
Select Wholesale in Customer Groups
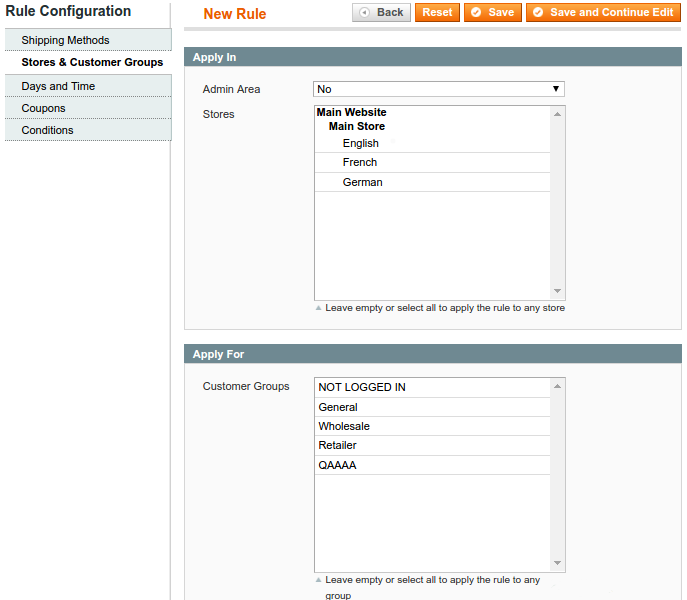click(344, 426)
